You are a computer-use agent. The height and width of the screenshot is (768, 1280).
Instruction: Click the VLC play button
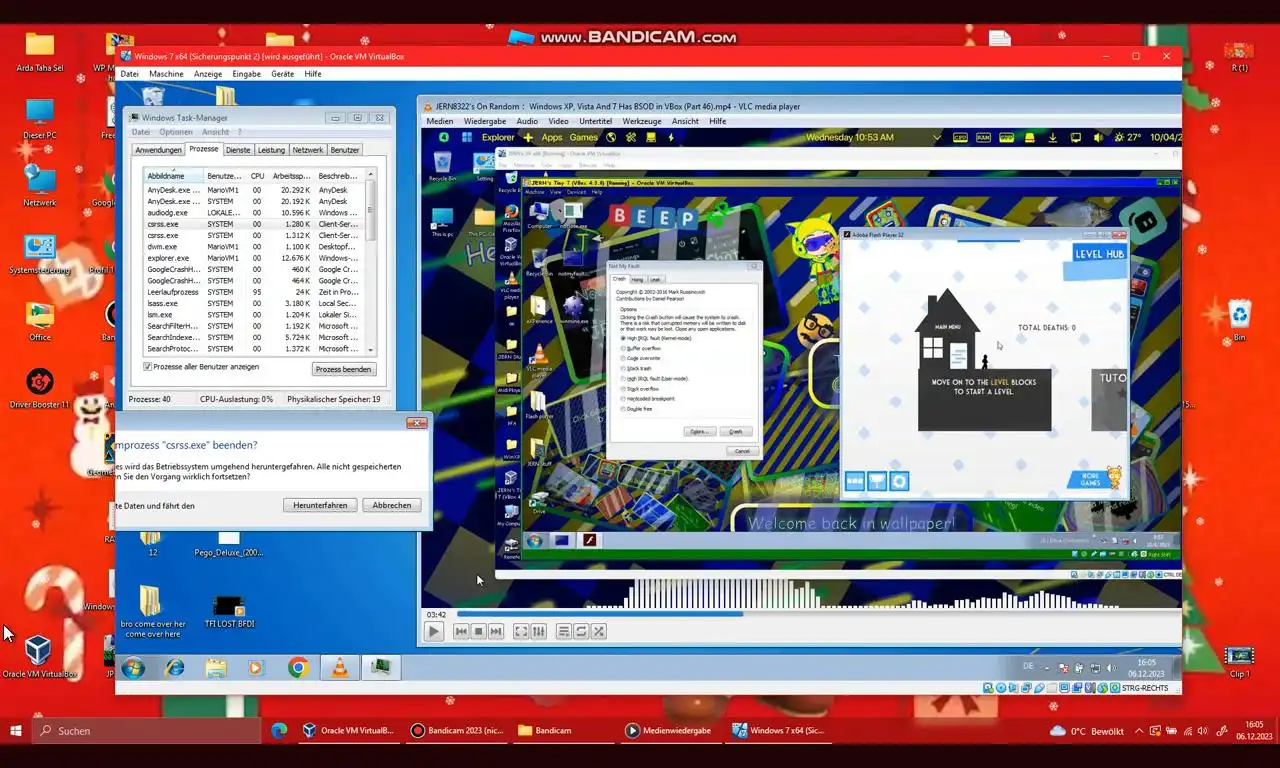pos(434,631)
